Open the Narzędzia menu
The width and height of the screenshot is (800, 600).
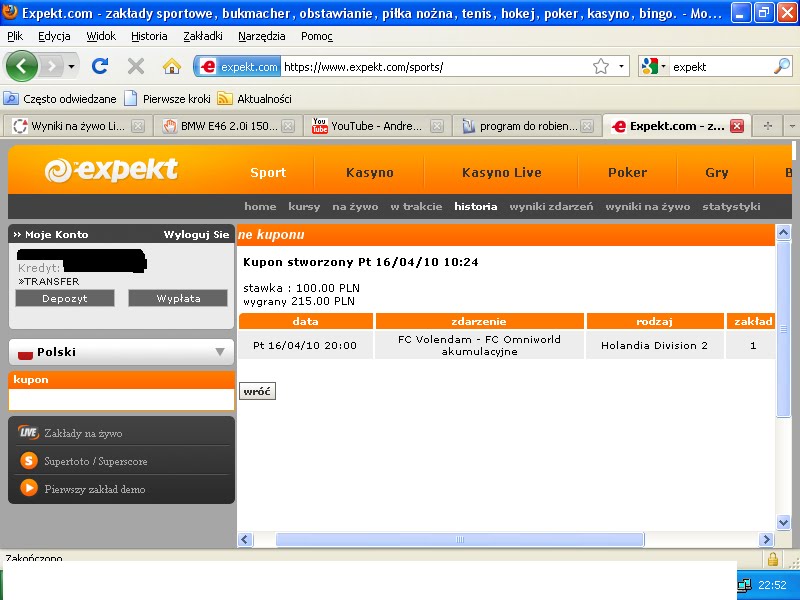coord(262,36)
